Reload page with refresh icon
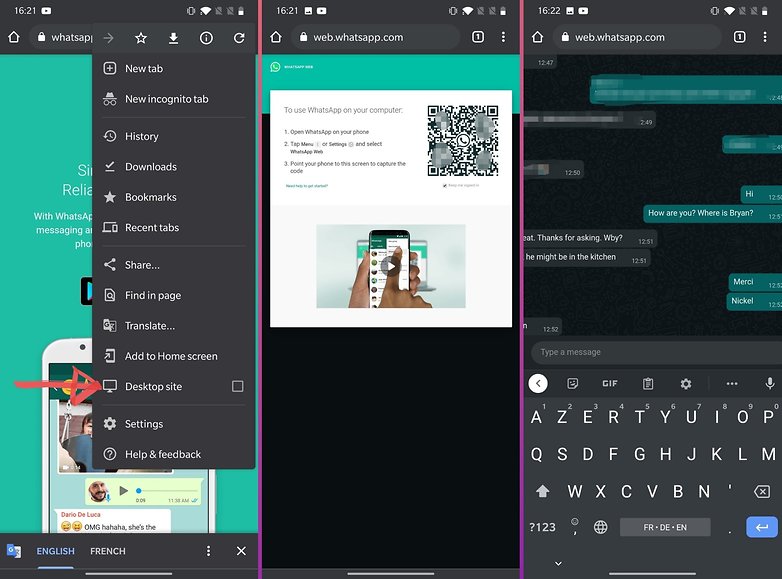The width and height of the screenshot is (782, 579). click(239, 38)
